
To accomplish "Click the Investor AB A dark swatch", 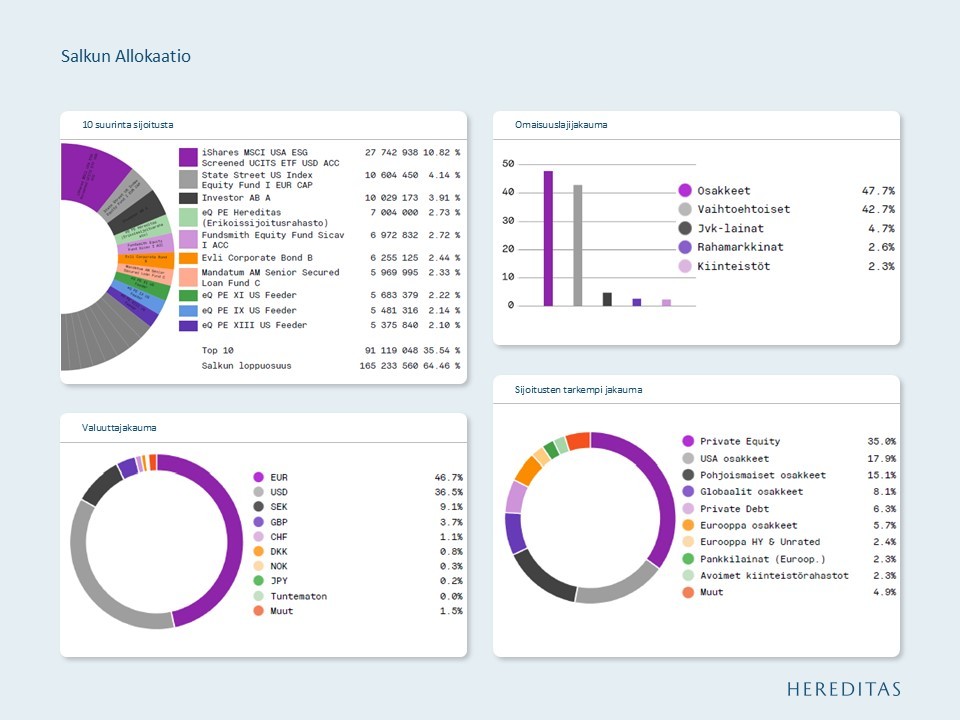I will pos(188,198).
